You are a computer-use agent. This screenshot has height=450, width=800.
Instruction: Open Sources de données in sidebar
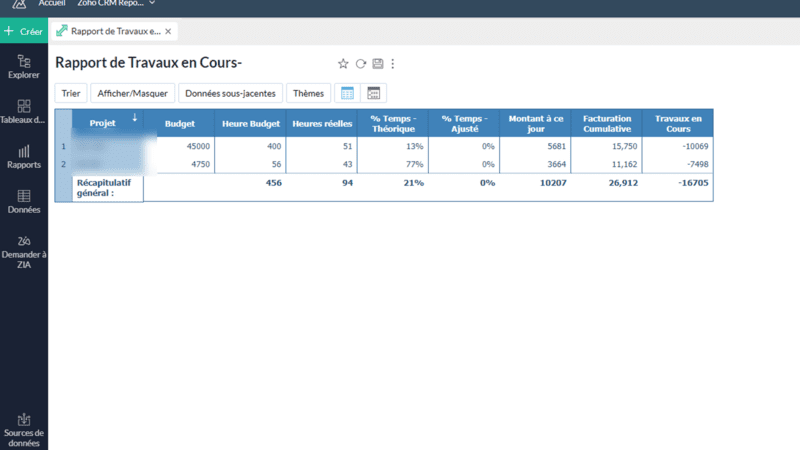point(24,430)
